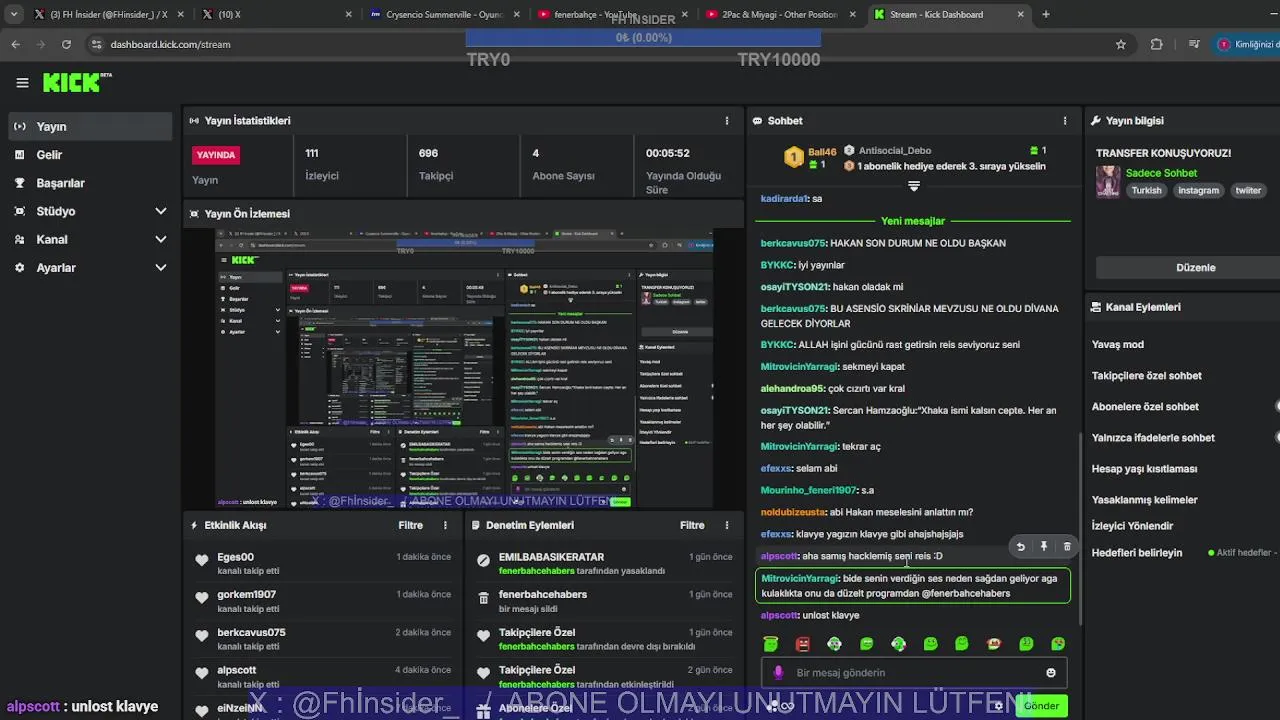Image resolution: width=1280 pixels, height=720 pixels.
Task: Open Sohbet panel three-dot menu
Action: 1065,120
